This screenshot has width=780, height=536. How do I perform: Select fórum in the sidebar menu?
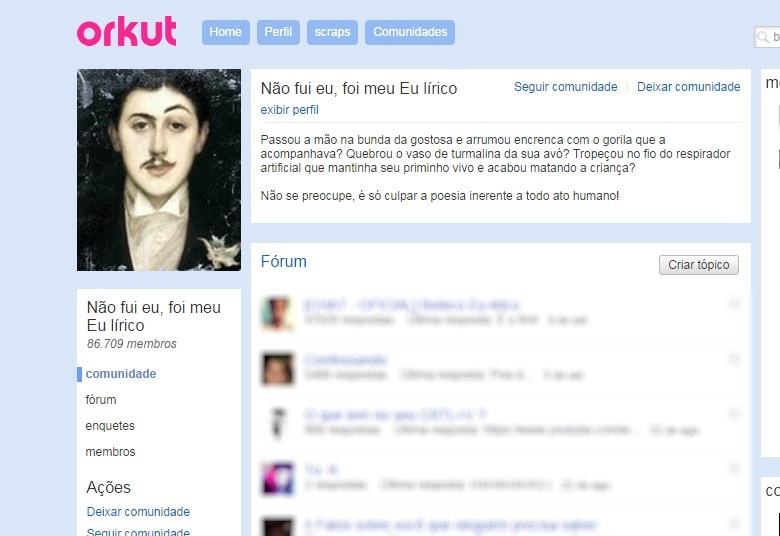tap(101, 400)
